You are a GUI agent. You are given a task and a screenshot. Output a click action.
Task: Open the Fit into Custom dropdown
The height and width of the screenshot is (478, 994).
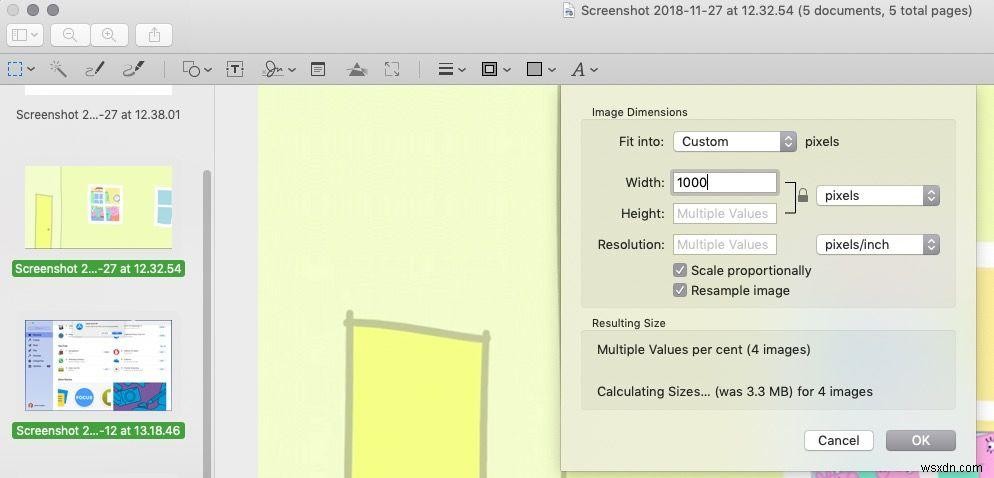tap(735, 141)
